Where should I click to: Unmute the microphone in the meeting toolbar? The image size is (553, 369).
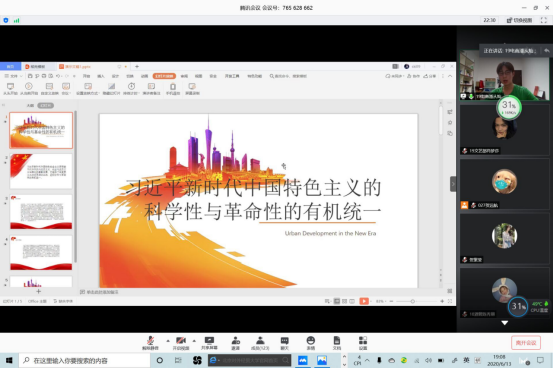pyautogui.click(x=150, y=343)
